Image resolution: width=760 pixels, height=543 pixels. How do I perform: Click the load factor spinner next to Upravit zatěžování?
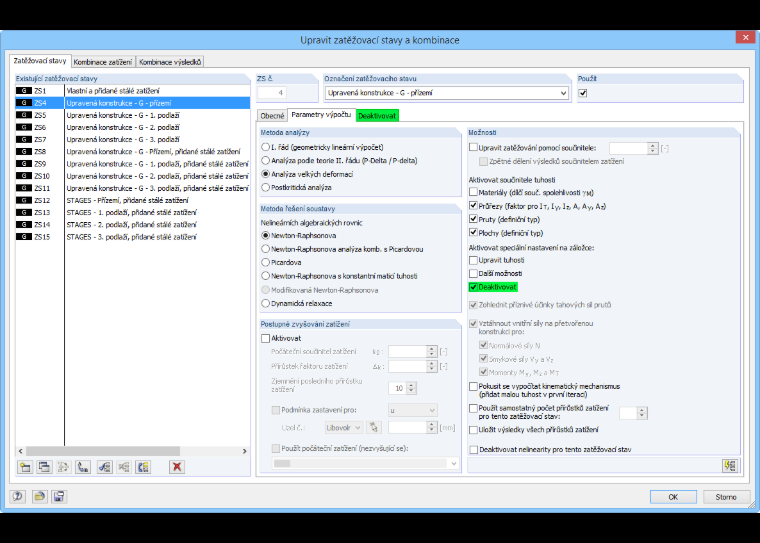(x=652, y=148)
